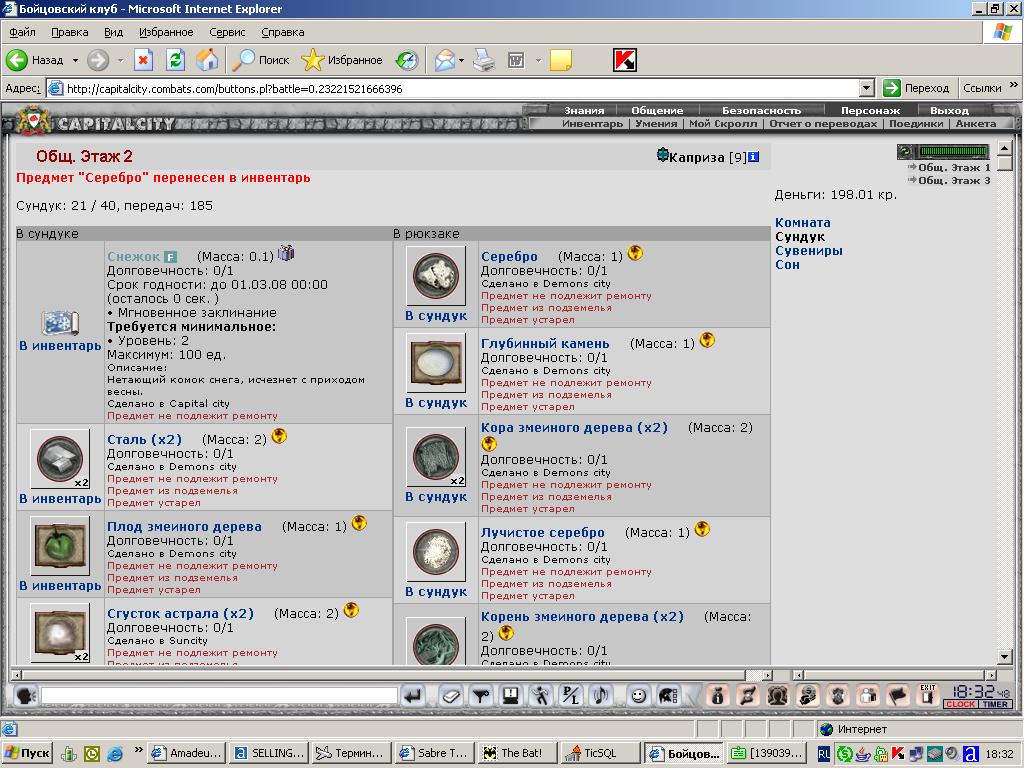Open the Избранное menu
This screenshot has height=768, width=1024.
(x=166, y=32)
